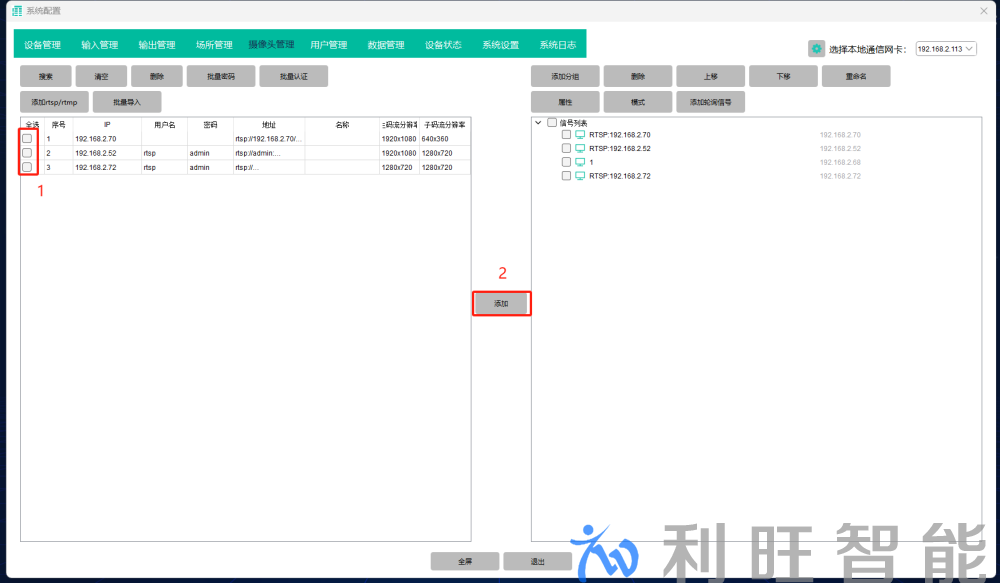Click the 全屏 button at bottom
1000x583 pixels.
click(465, 561)
